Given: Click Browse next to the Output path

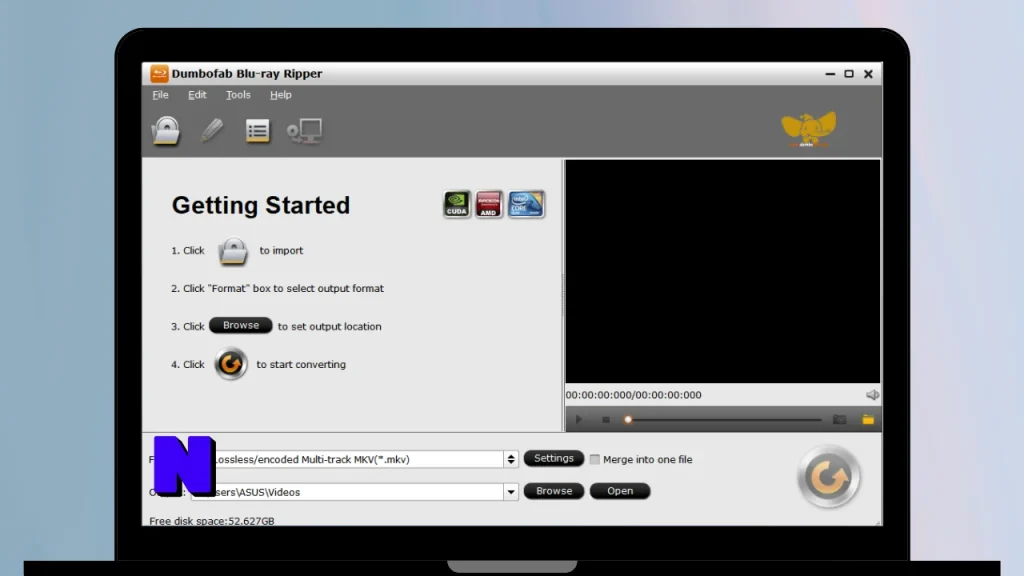Looking at the screenshot, I should click(554, 491).
